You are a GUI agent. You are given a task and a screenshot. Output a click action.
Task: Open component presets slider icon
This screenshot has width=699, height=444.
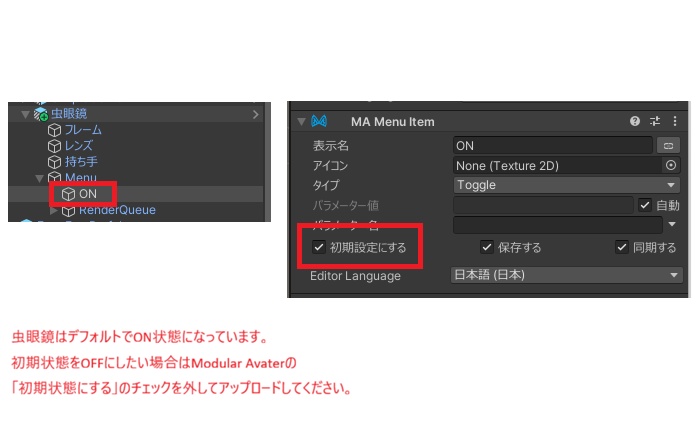tap(655, 121)
